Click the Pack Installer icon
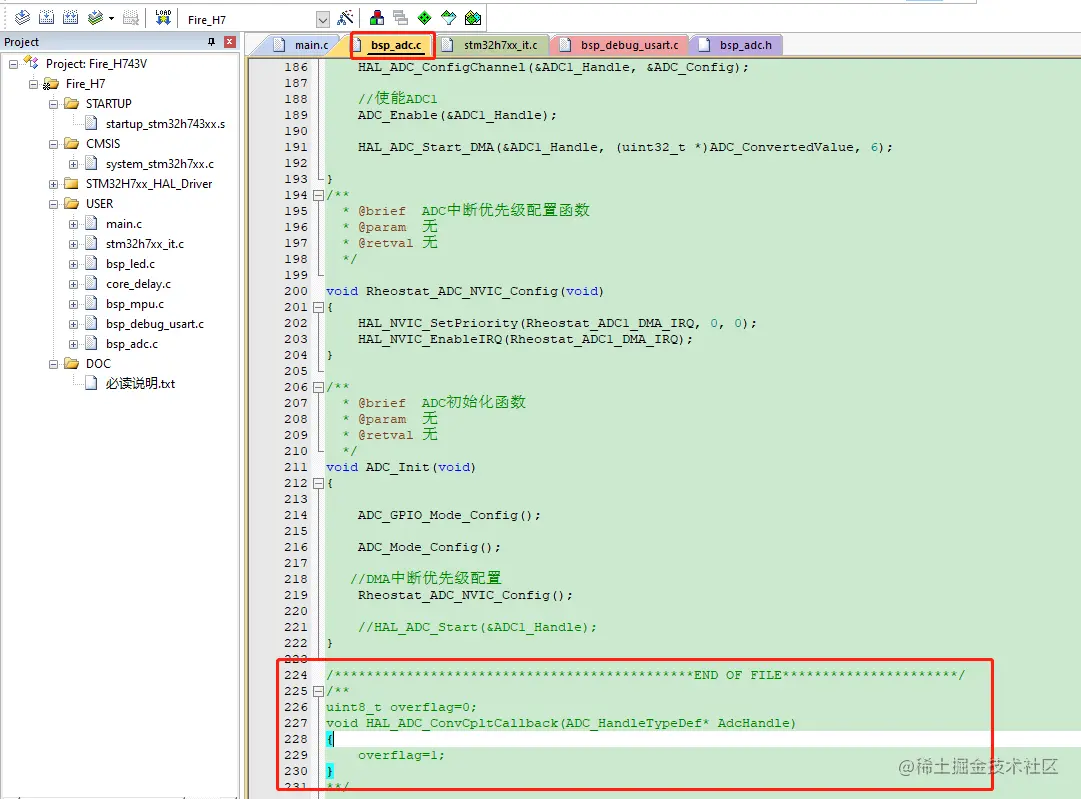 [x=473, y=18]
